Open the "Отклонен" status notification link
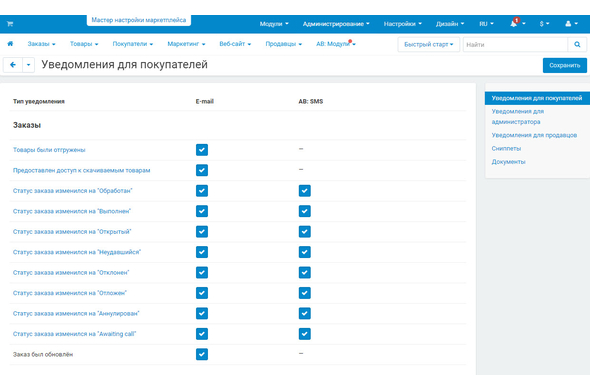Viewport: 590px width, 391px height. (x=71, y=272)
